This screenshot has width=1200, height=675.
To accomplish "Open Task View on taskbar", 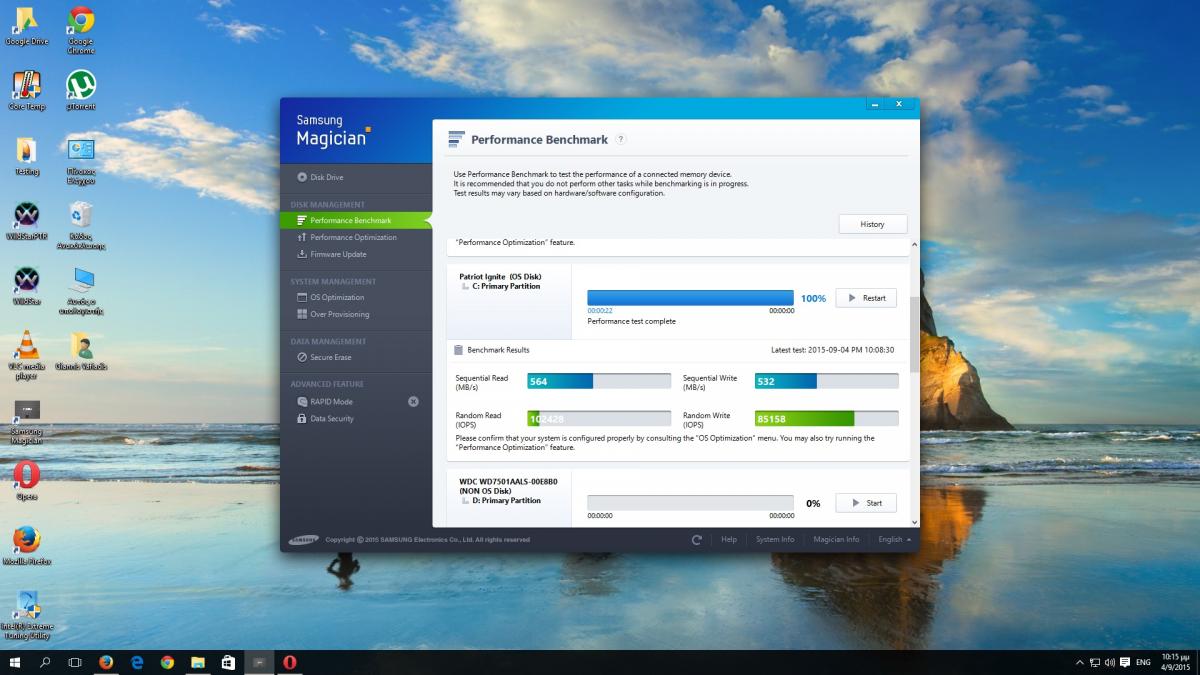I will [x=75, y=662].
